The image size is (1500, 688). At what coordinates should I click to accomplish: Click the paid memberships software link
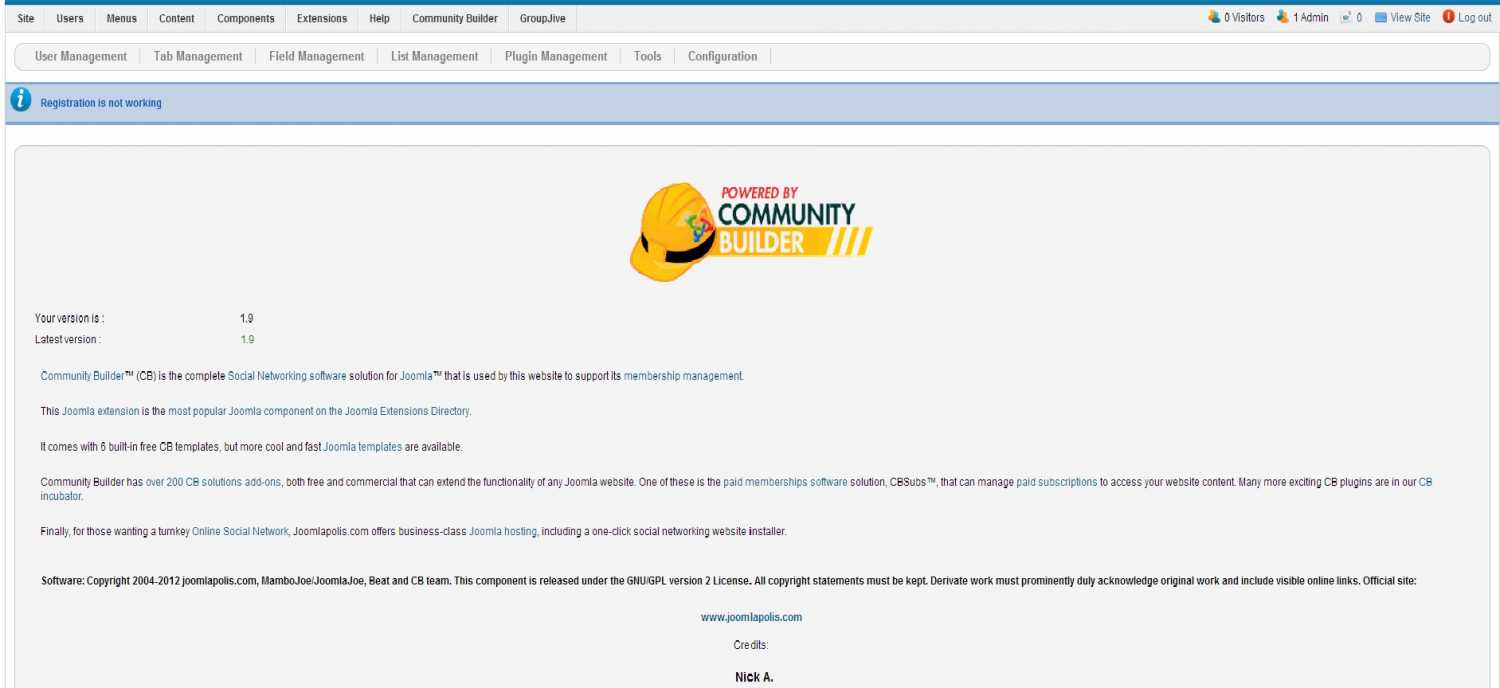coord(786,482)
